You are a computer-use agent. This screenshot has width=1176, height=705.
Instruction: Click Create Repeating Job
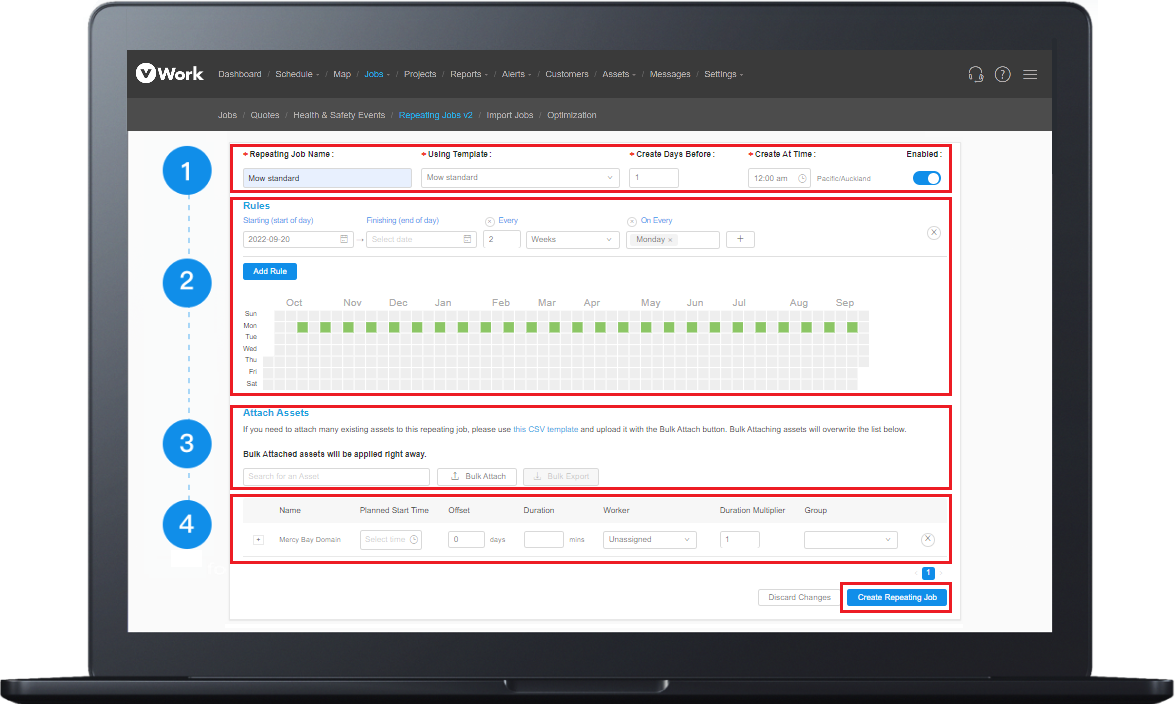point(897,598)
